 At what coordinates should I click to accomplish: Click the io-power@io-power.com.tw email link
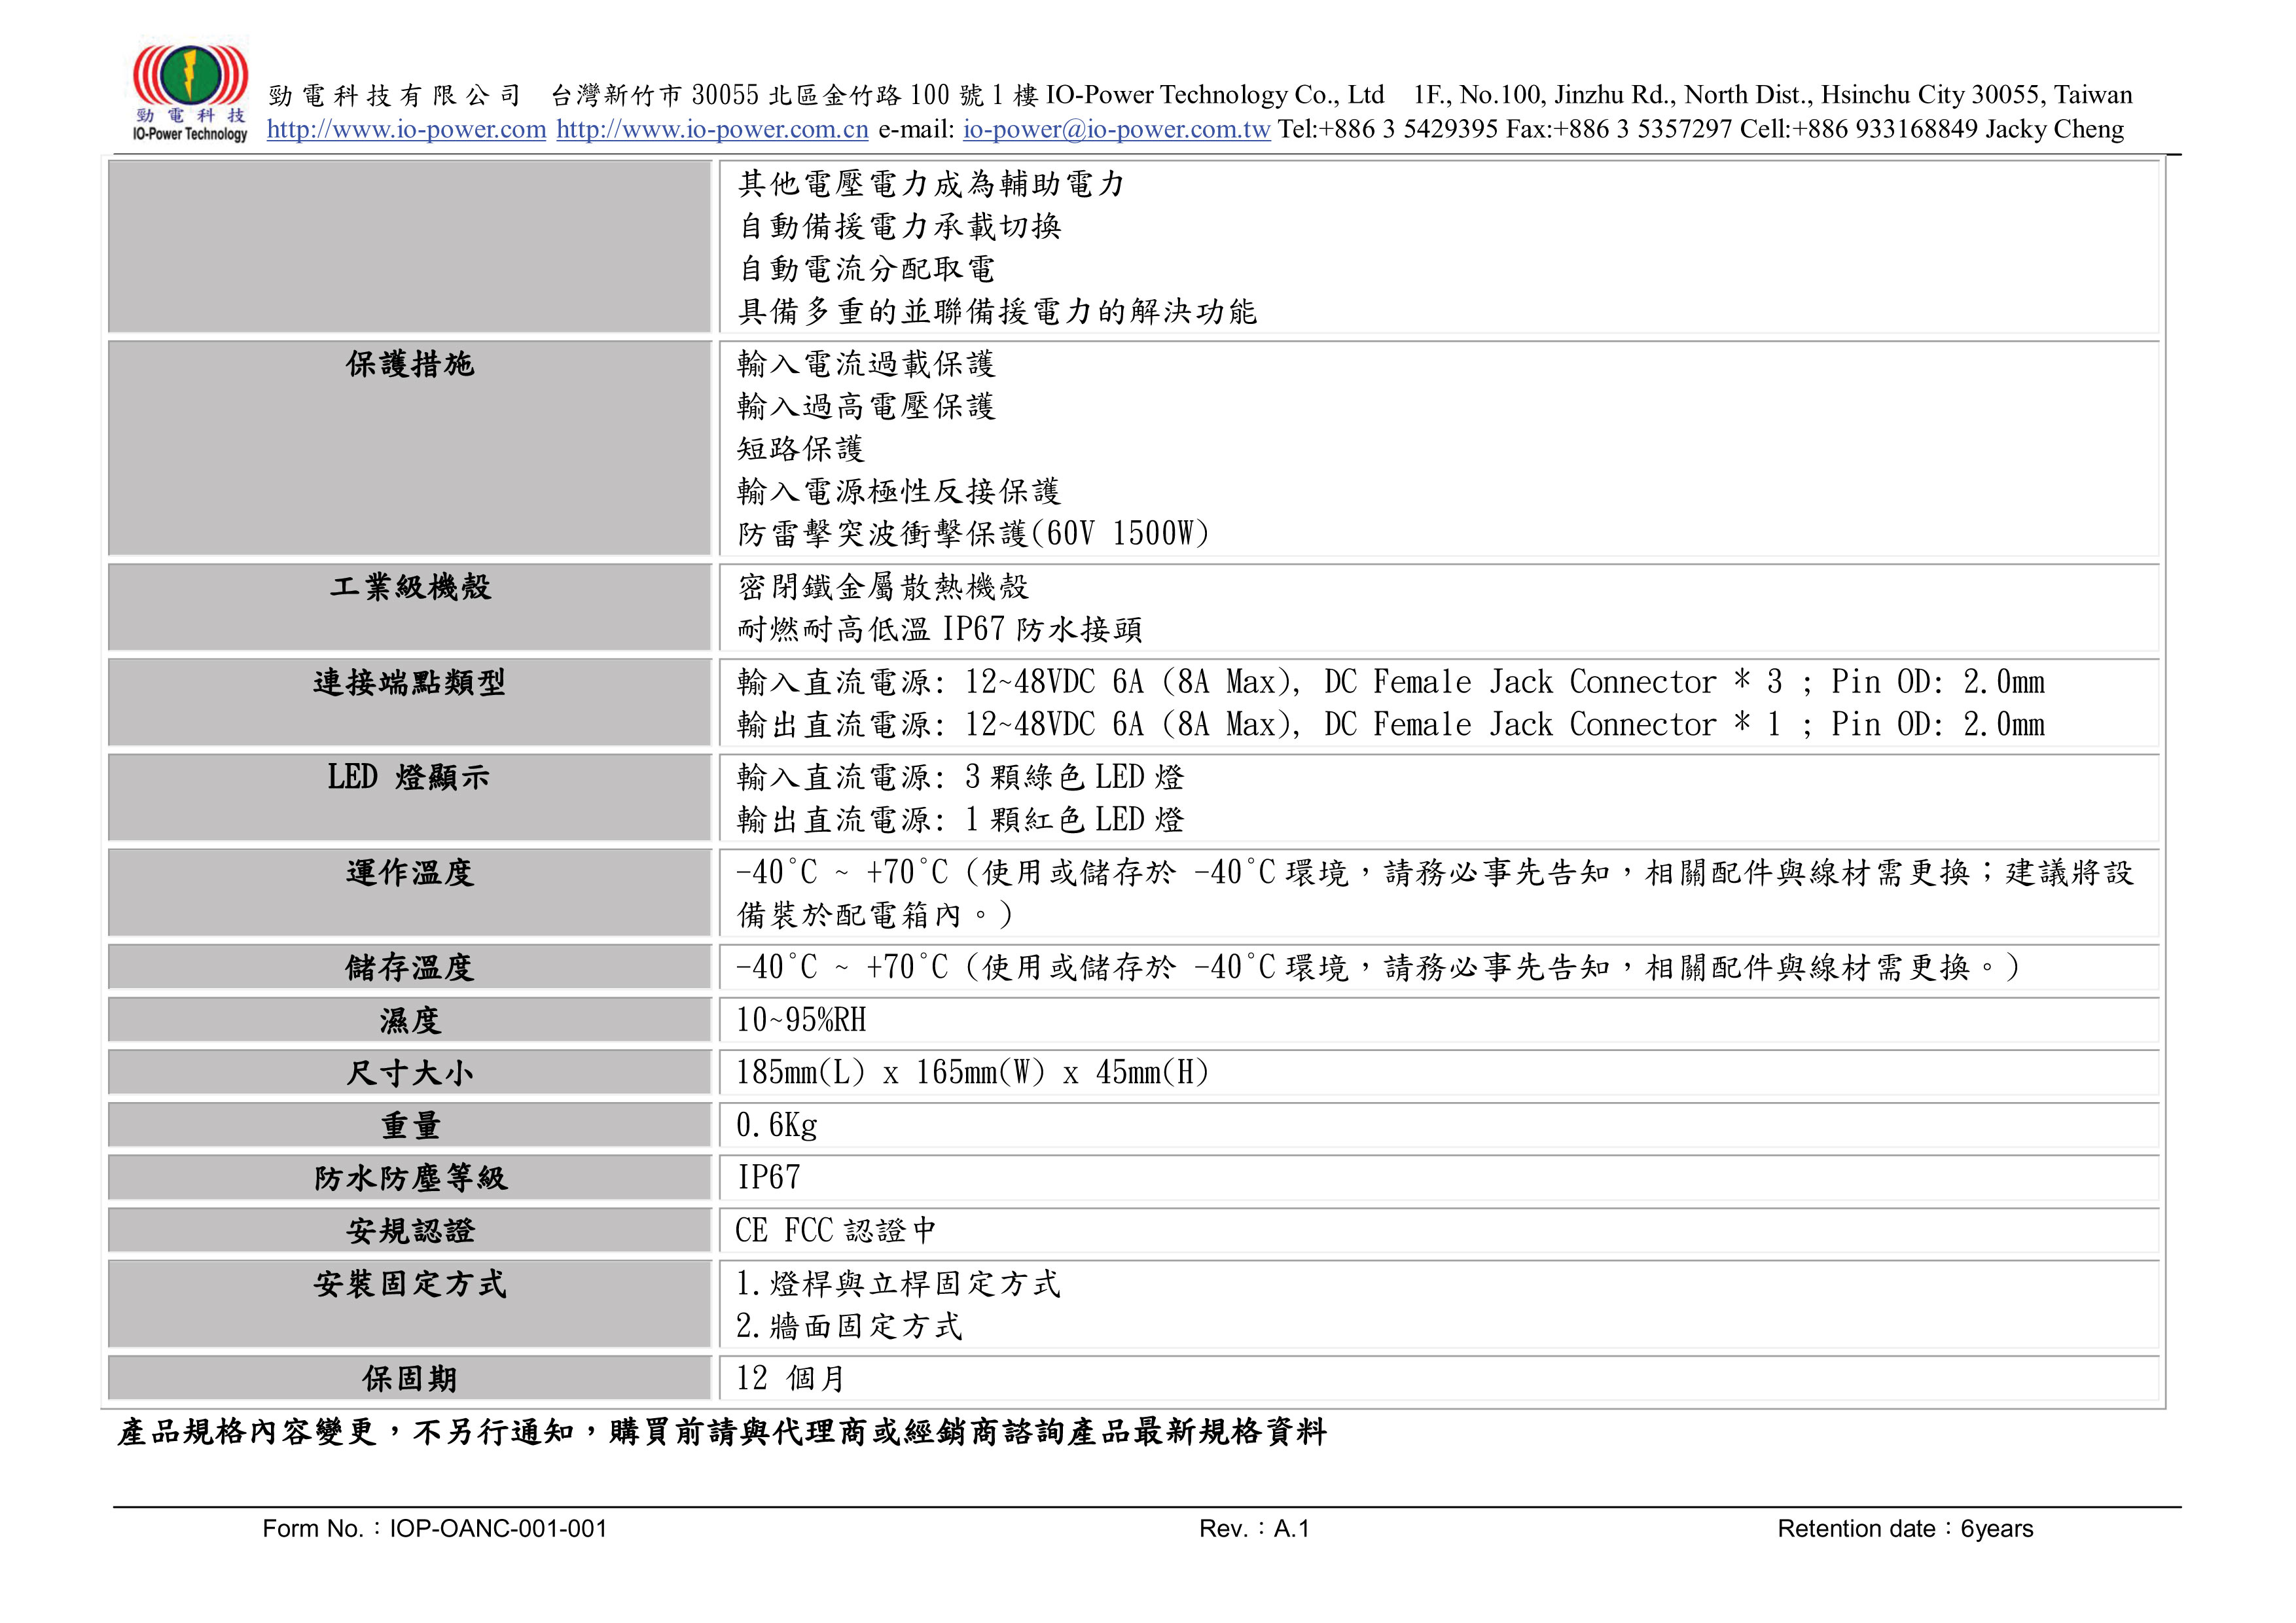(x=1116, y=129)
